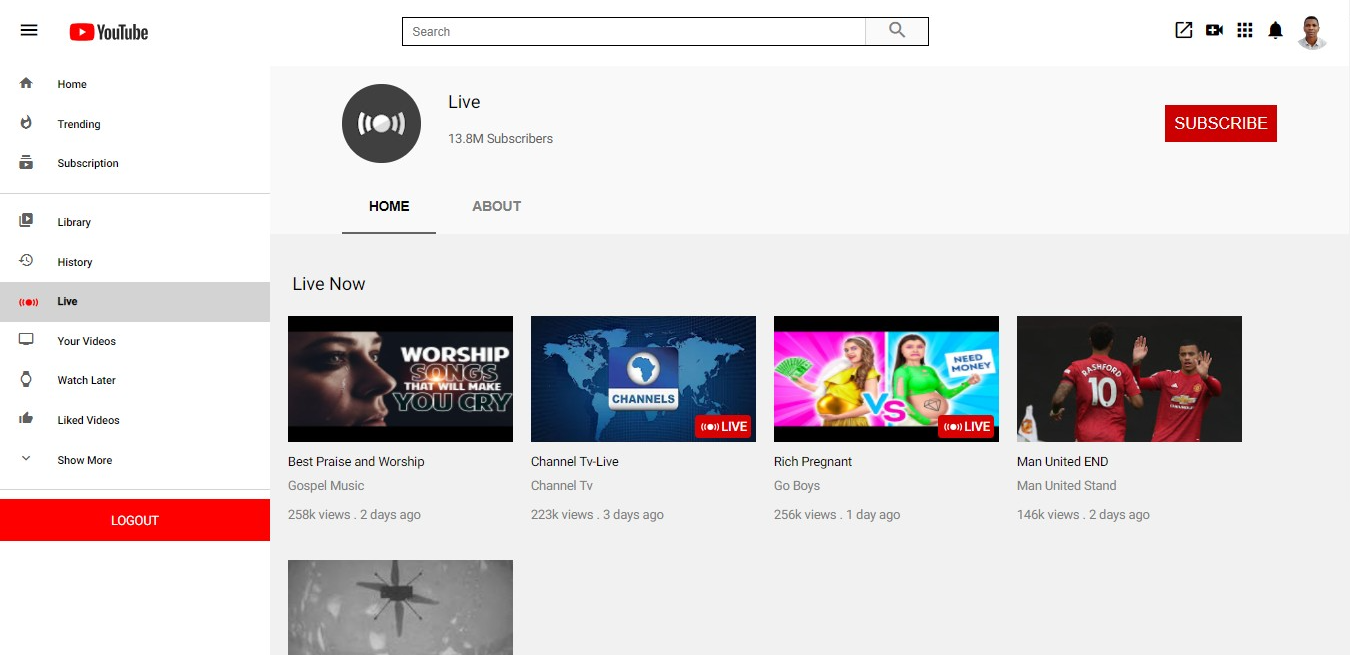Click the Library icon in sidebar
The image size is (1350, 655).
point(26,221)
